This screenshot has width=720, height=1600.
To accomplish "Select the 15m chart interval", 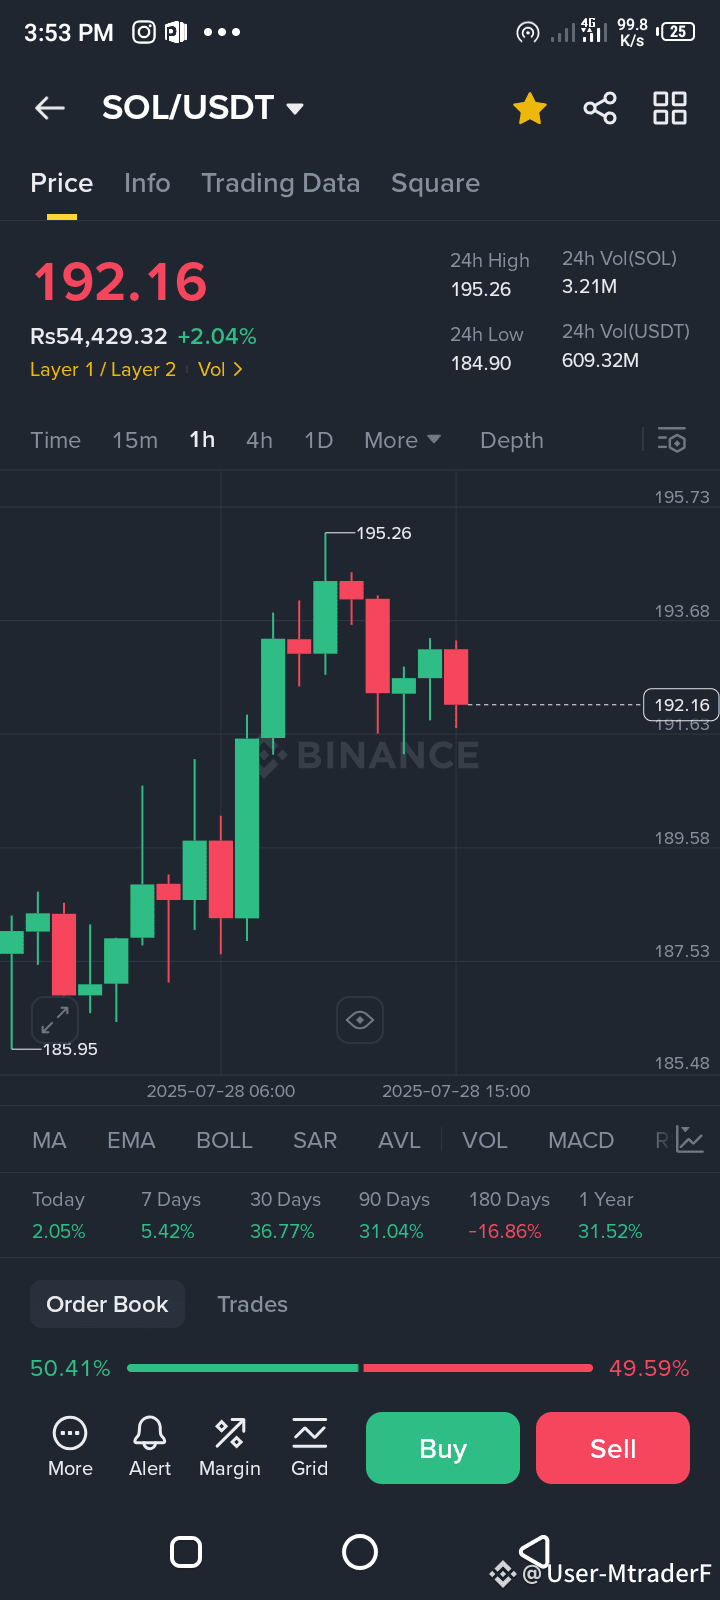I will [135, 440].
